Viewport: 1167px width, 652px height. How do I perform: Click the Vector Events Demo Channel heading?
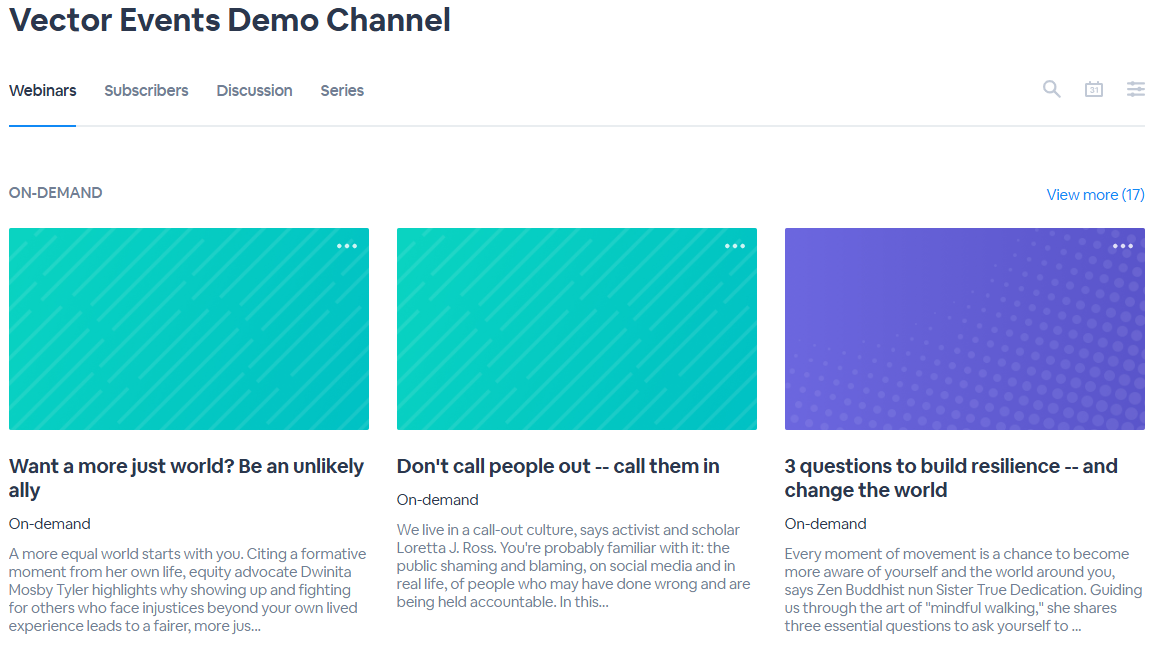(x=230, y=20)
